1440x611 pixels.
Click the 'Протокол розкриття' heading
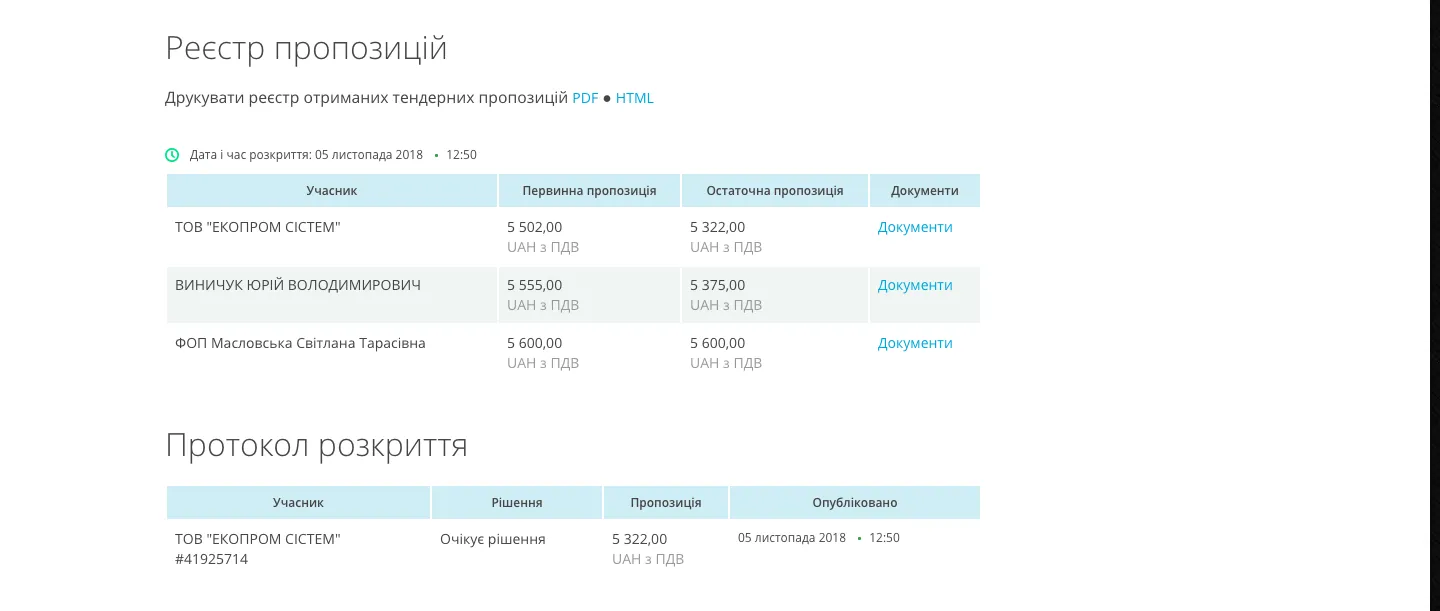316,445
